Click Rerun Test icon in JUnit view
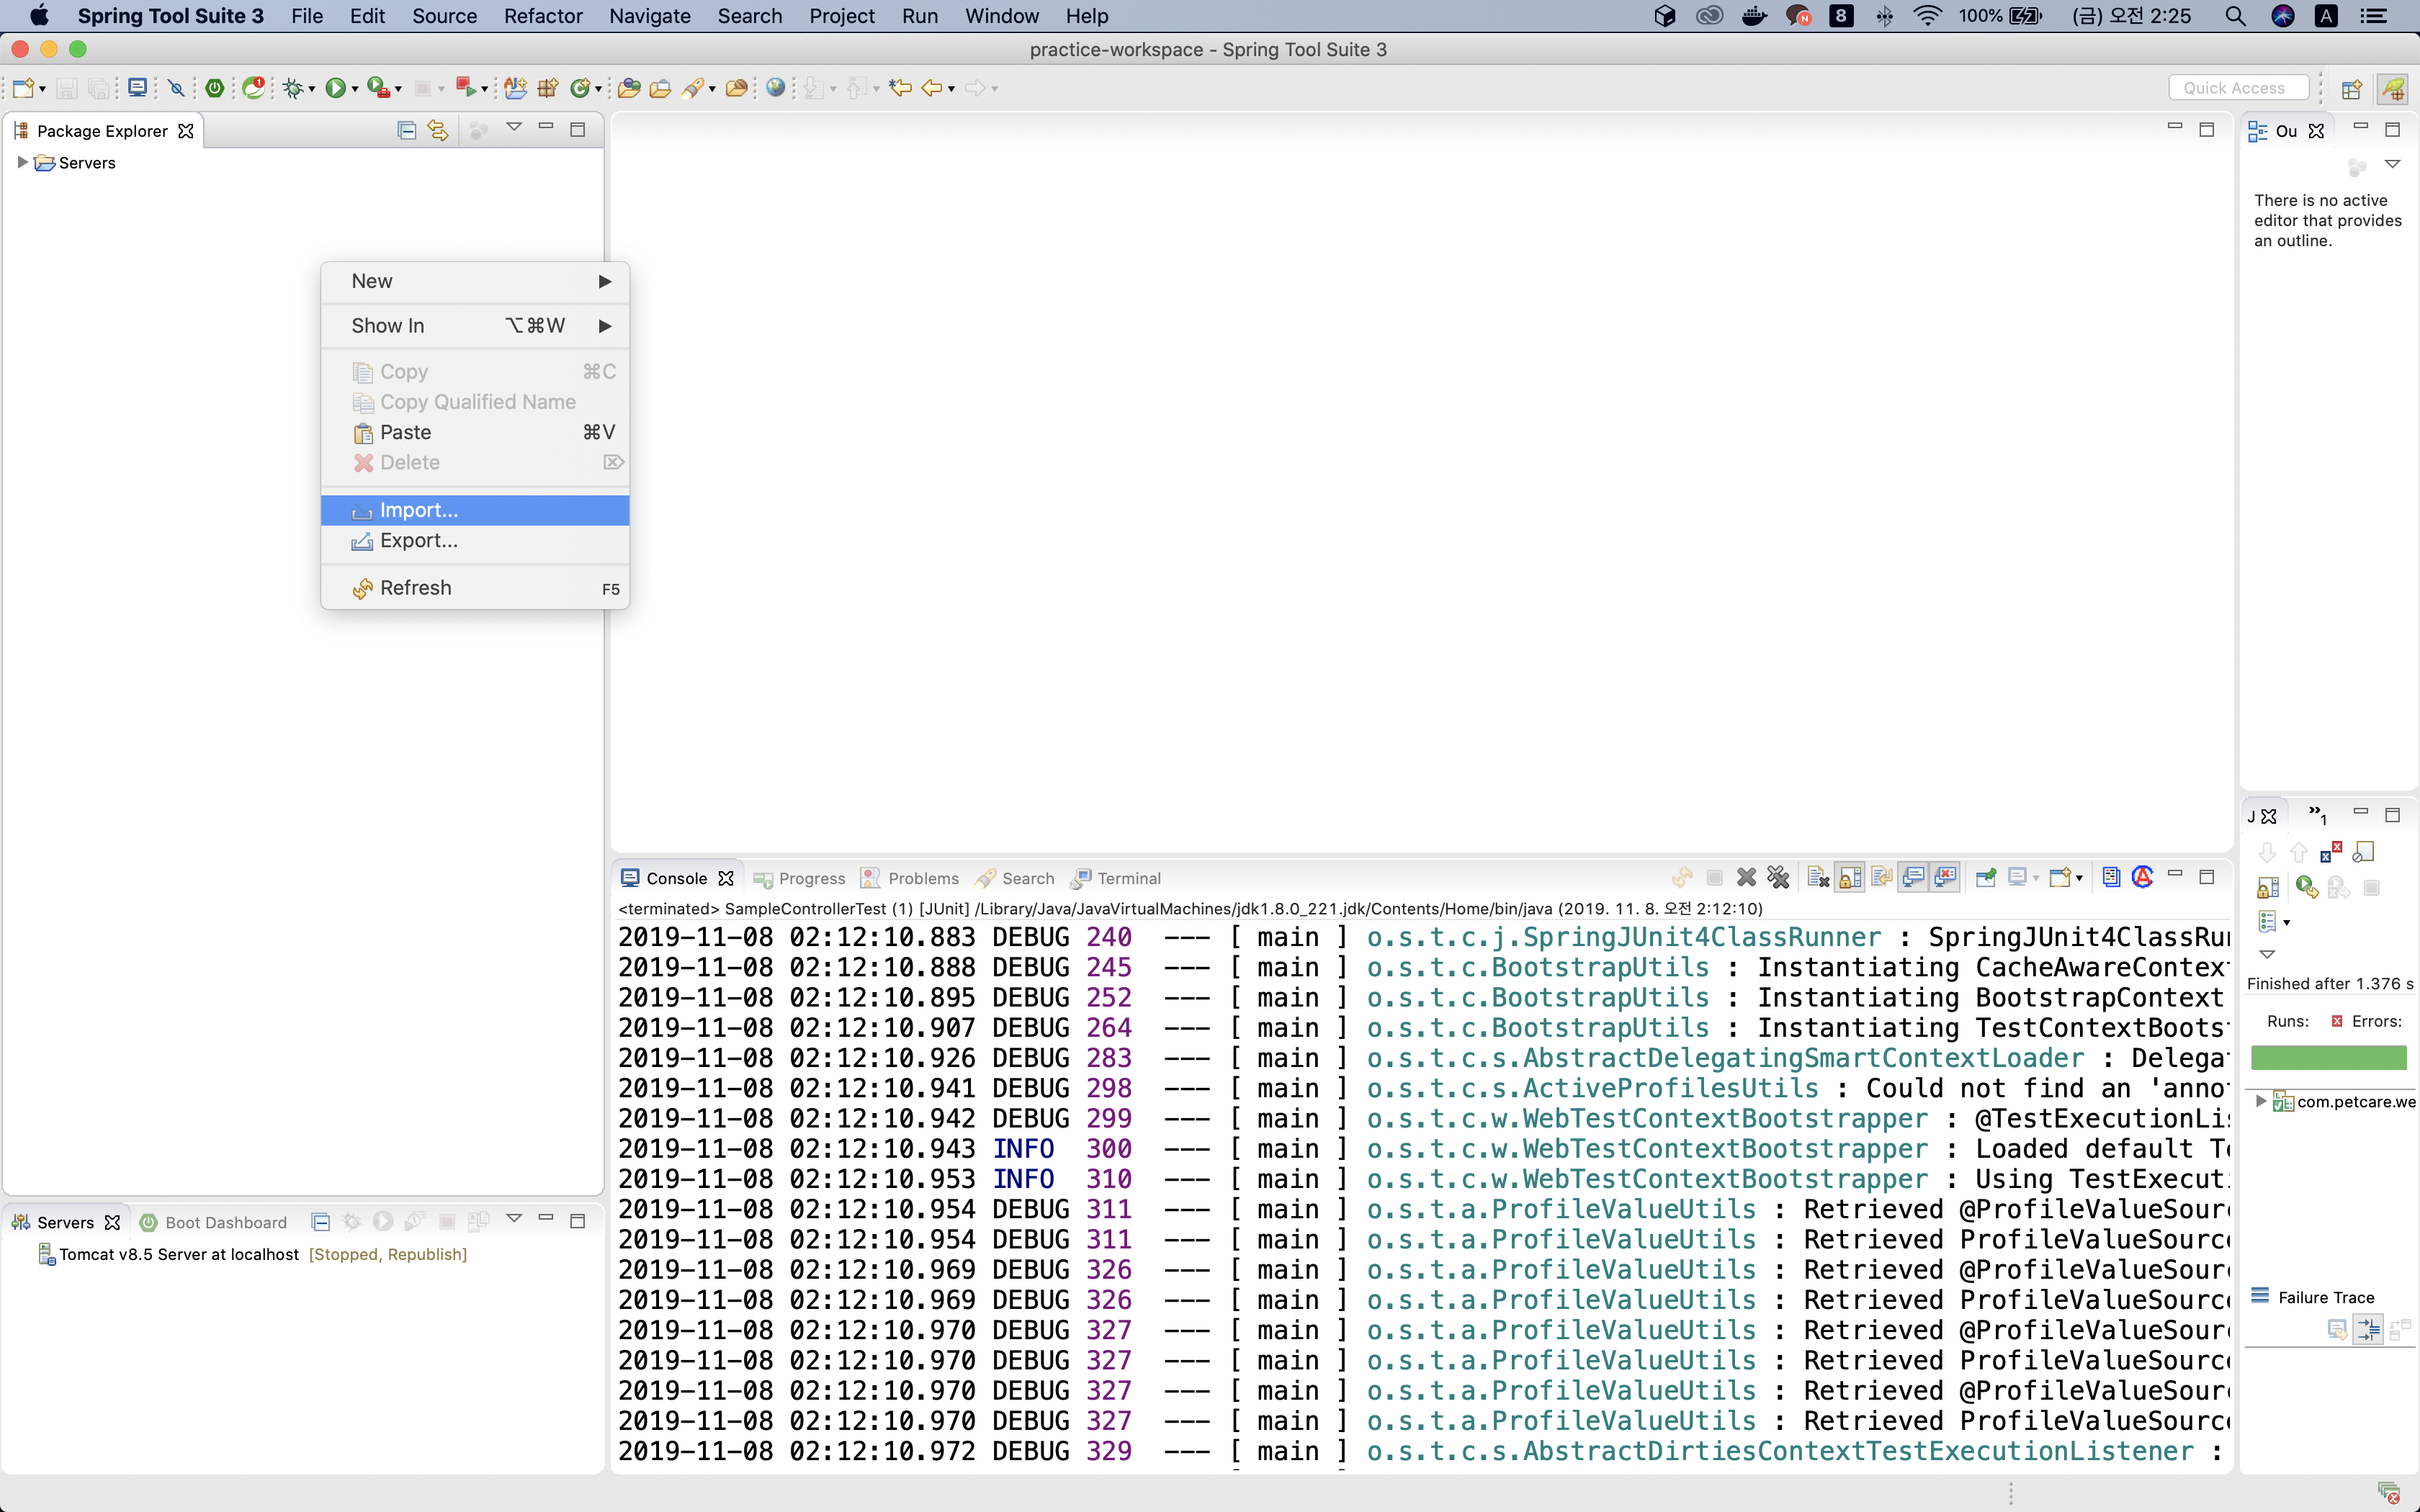 (x=2306, y=888)
